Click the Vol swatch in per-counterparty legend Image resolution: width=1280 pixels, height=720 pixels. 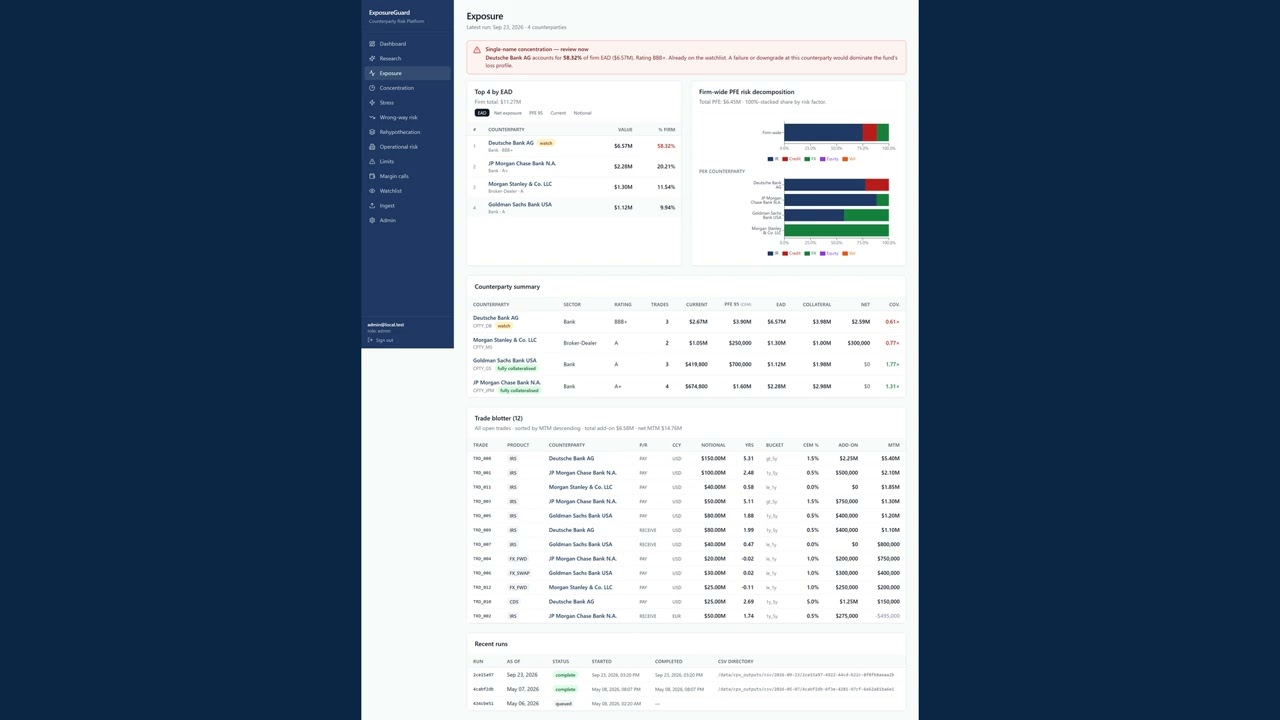pos(846,253)
